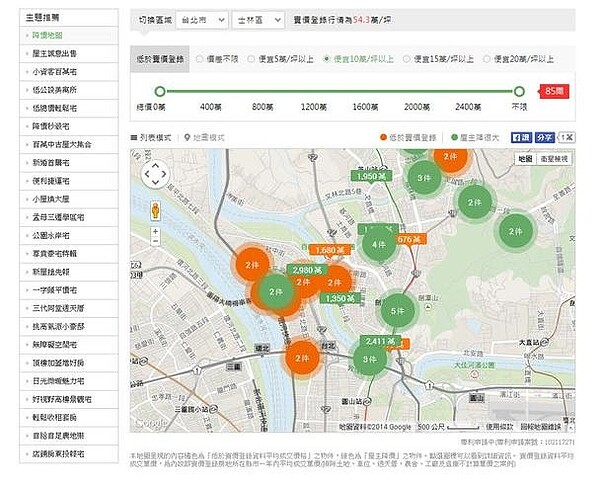Click the Facebook like button

pos(521,137)
